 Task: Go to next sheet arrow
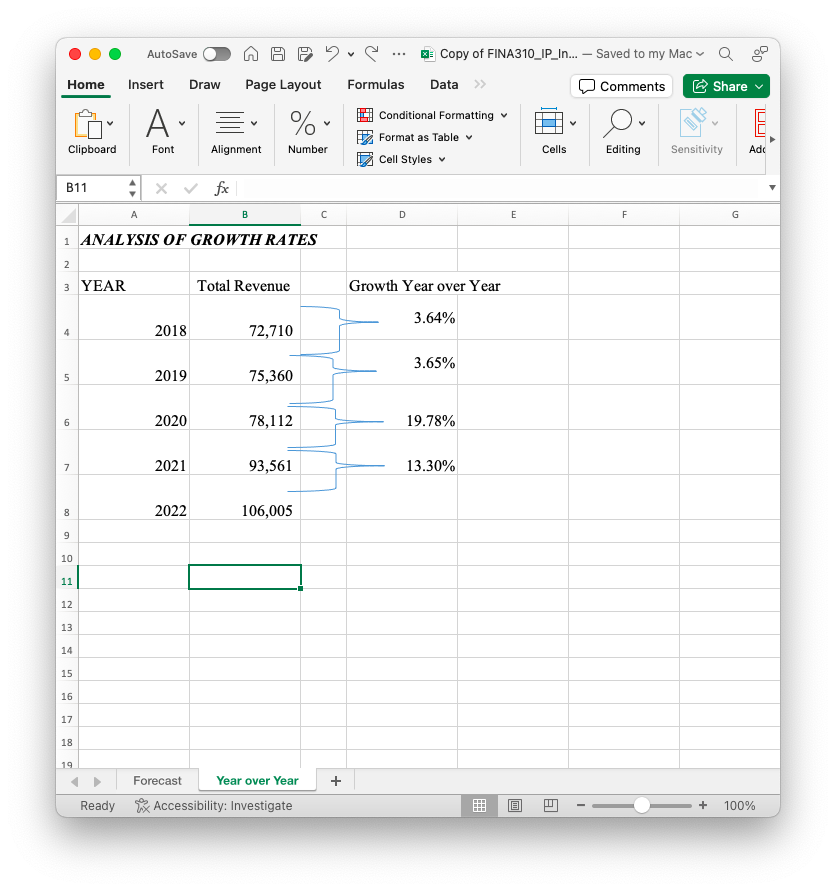coord(97,781)
